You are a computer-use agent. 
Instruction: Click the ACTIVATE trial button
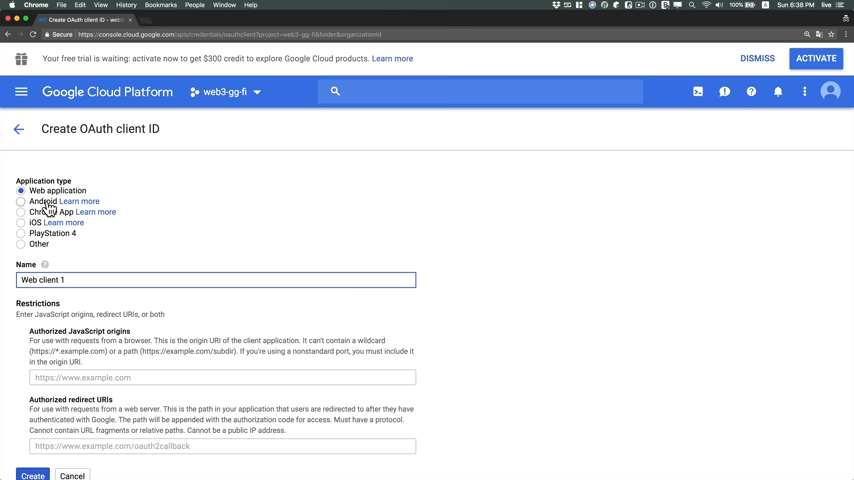pyautogui.click(x=815, y=59)
